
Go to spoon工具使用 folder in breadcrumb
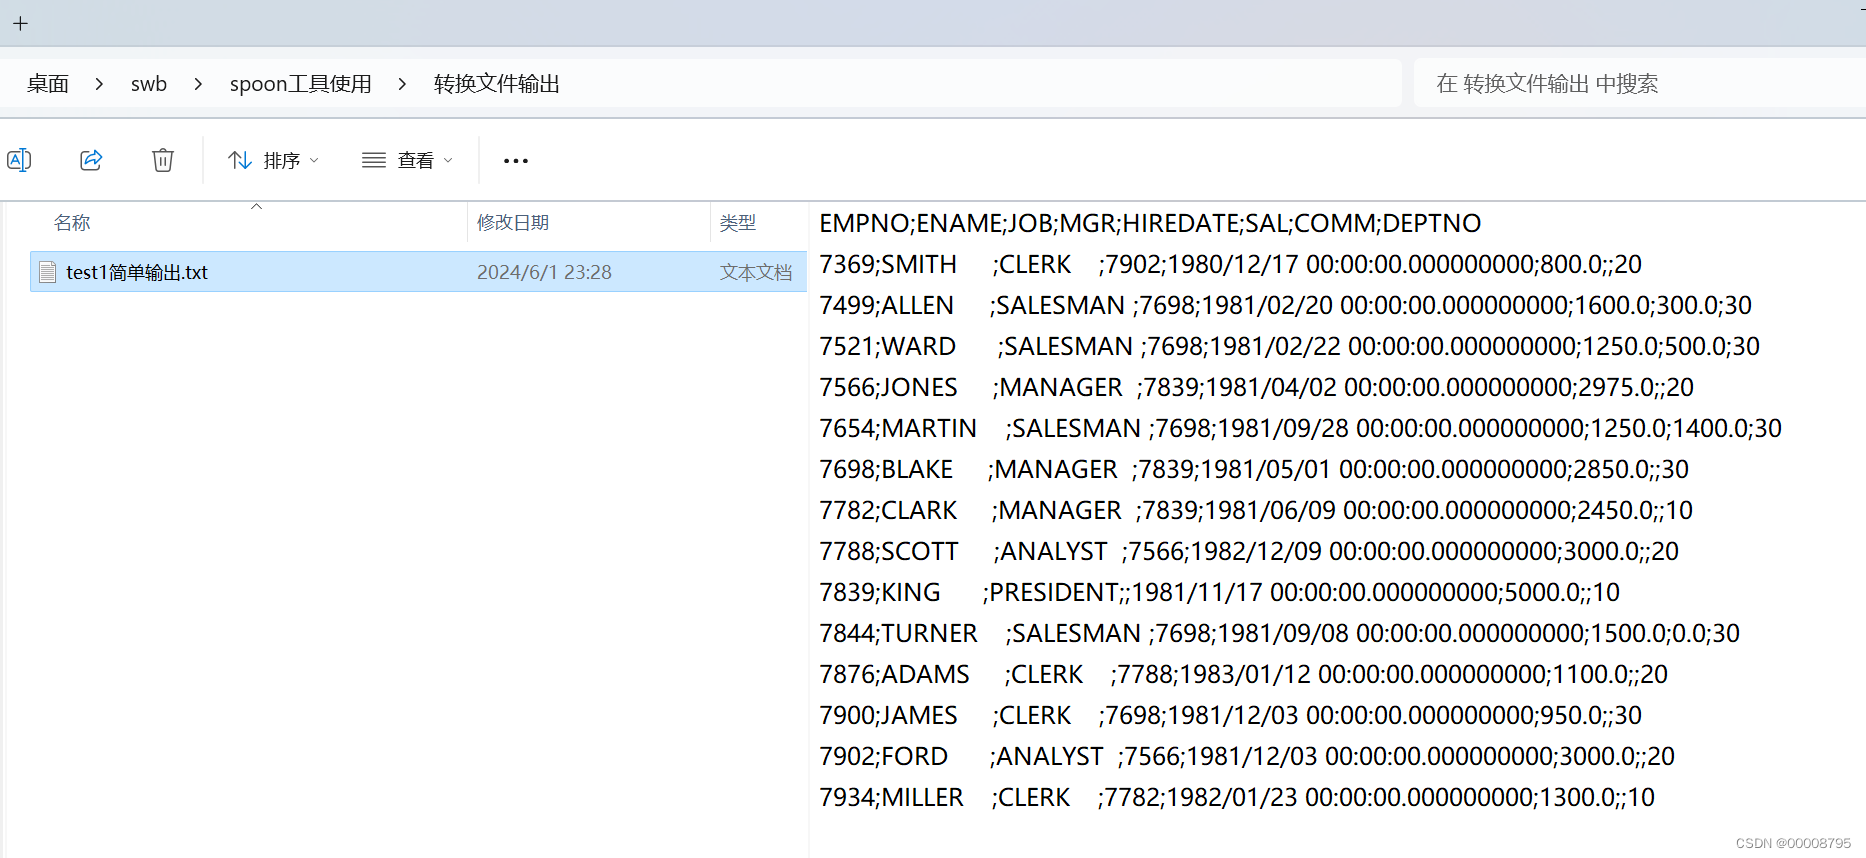click(301, 84)
